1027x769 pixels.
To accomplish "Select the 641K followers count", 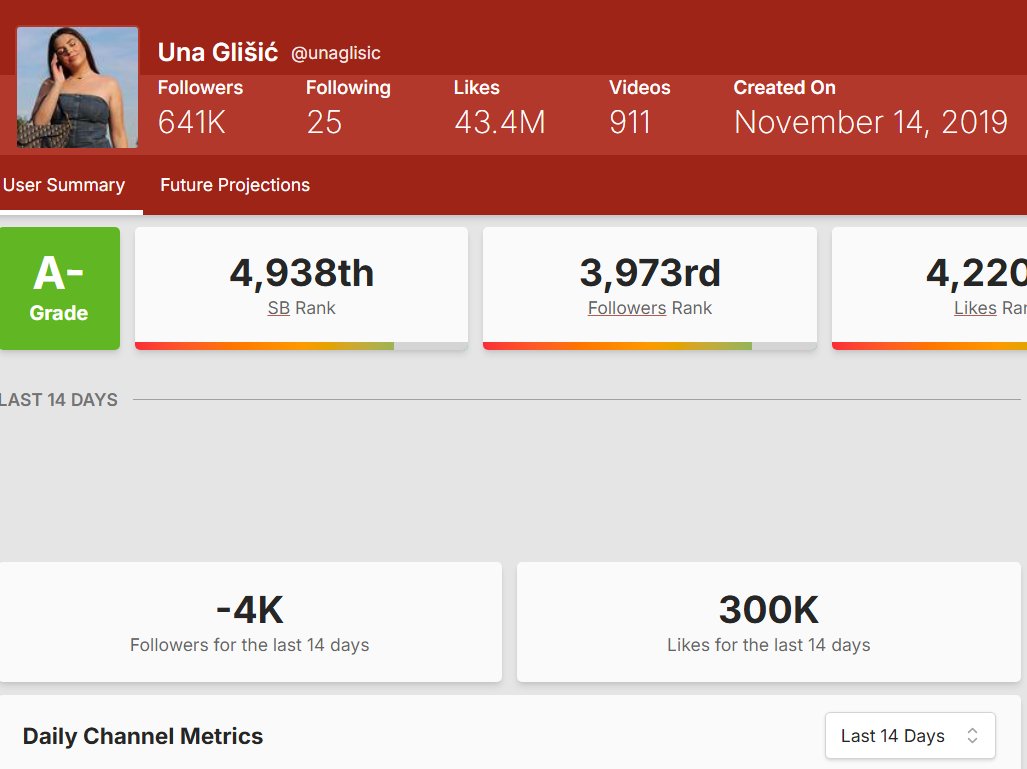I will pyautogui.click(x=192, y=122).
